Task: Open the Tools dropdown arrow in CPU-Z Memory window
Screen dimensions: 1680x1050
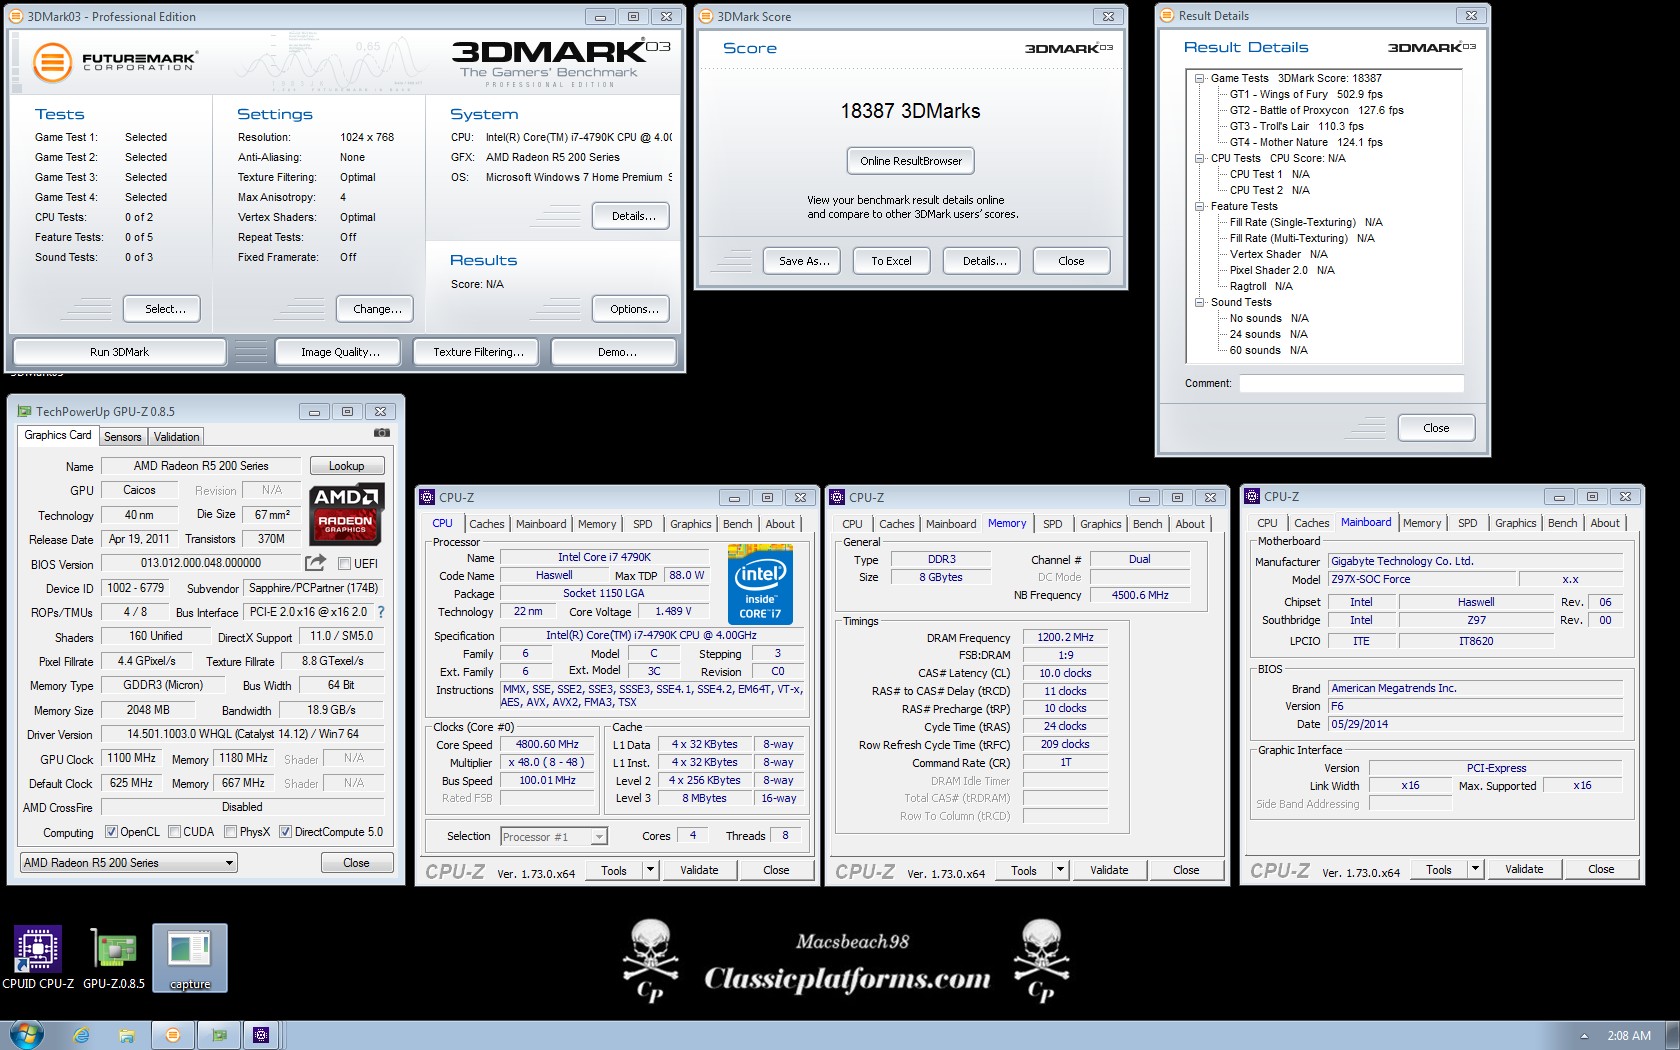Action: 1060,870
